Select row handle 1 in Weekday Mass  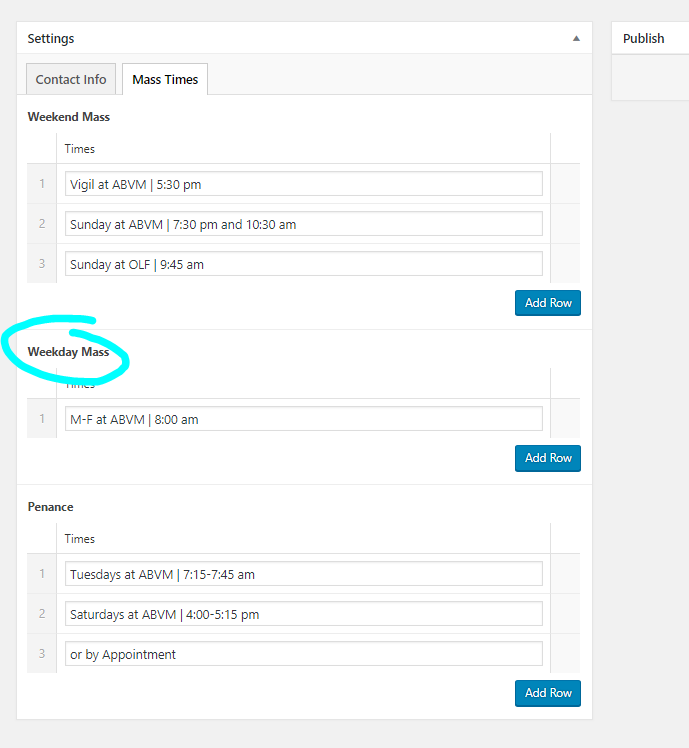tap(42, 419)
